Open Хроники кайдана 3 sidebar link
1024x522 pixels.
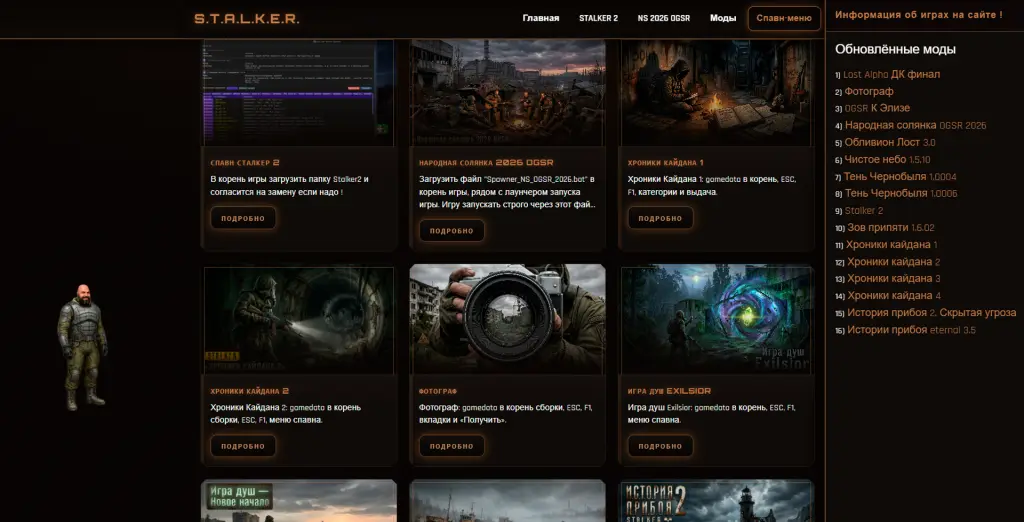[894, 278]
